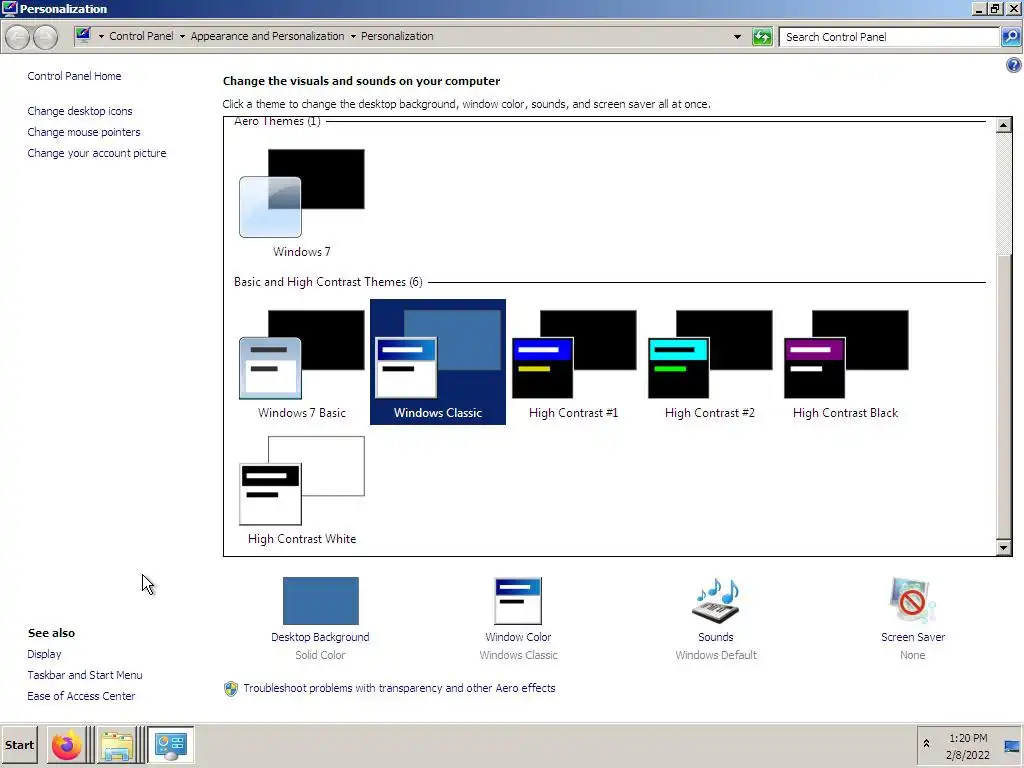Open Change desktop icons link

80,111
